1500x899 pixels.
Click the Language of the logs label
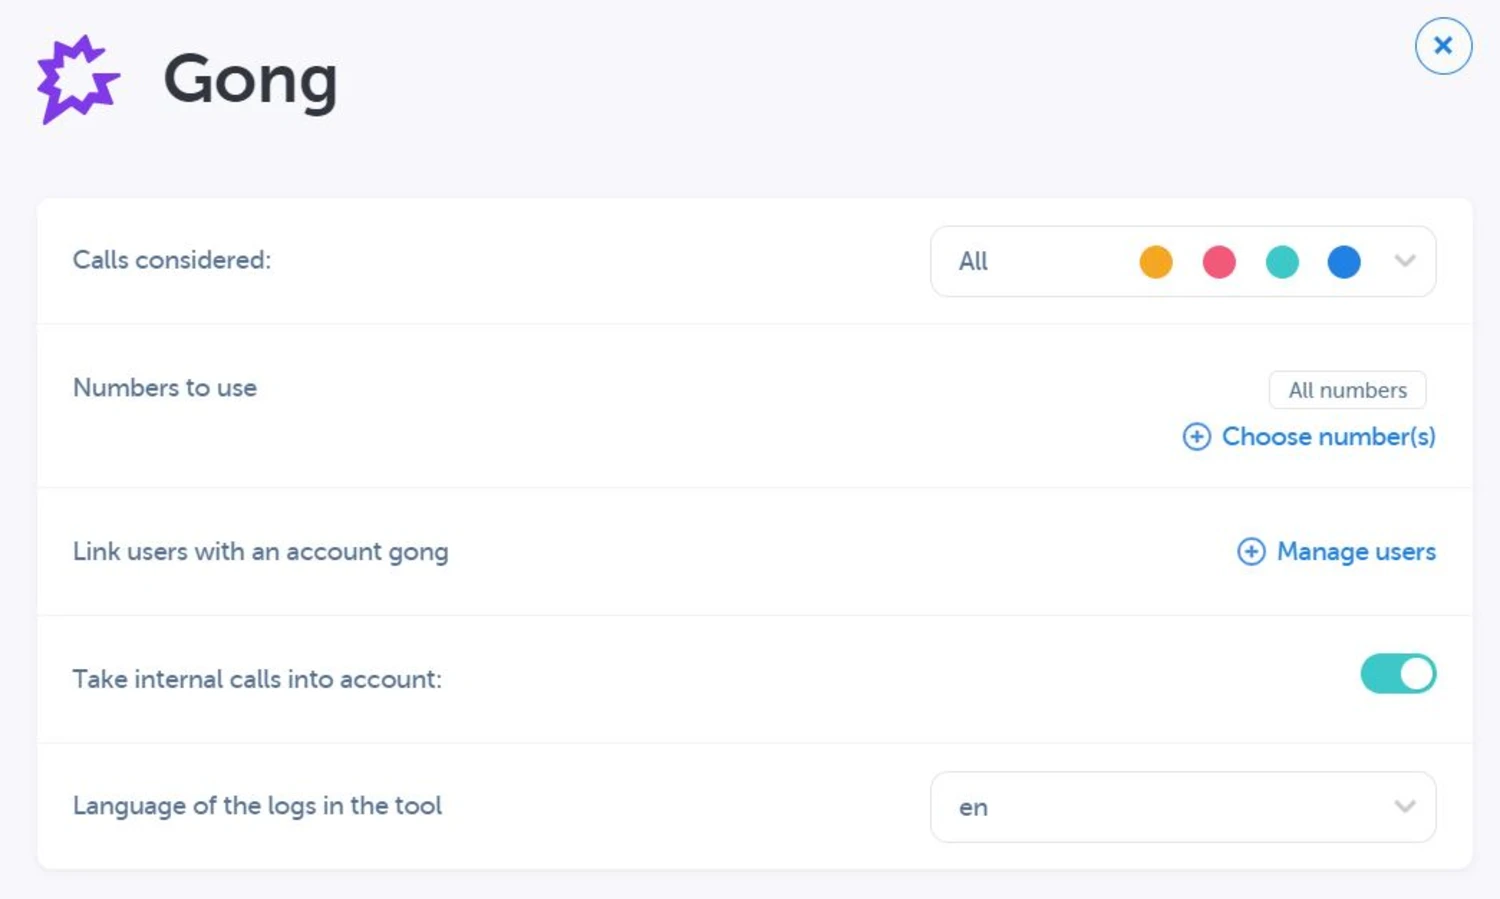pyautogui.click(x=257, y=806)
